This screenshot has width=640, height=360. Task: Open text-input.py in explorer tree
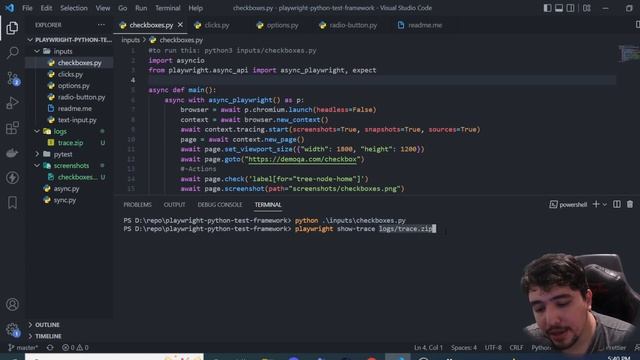click(69, 120)
